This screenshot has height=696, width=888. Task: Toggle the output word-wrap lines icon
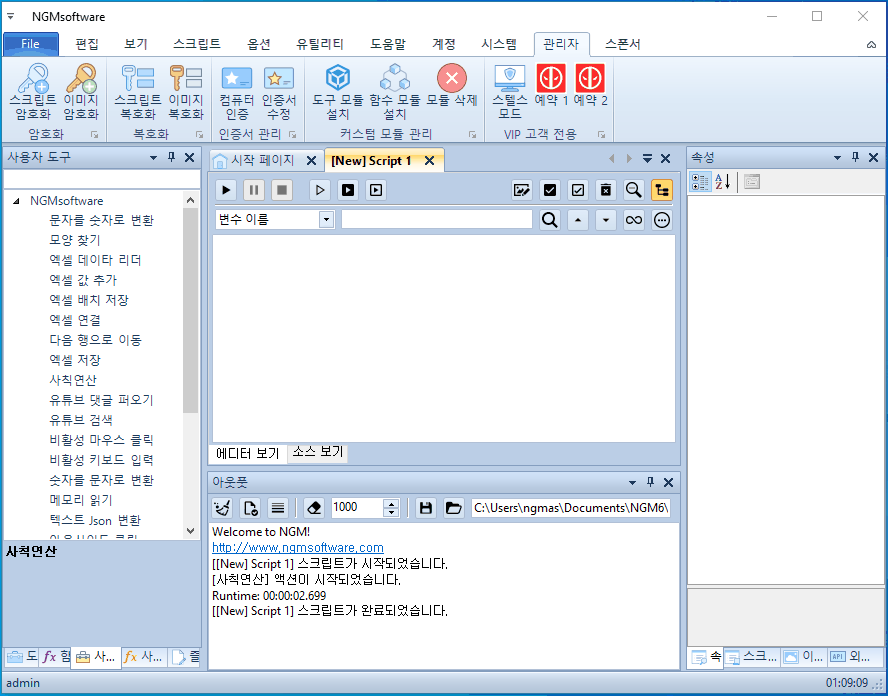(x=278, y=508)
